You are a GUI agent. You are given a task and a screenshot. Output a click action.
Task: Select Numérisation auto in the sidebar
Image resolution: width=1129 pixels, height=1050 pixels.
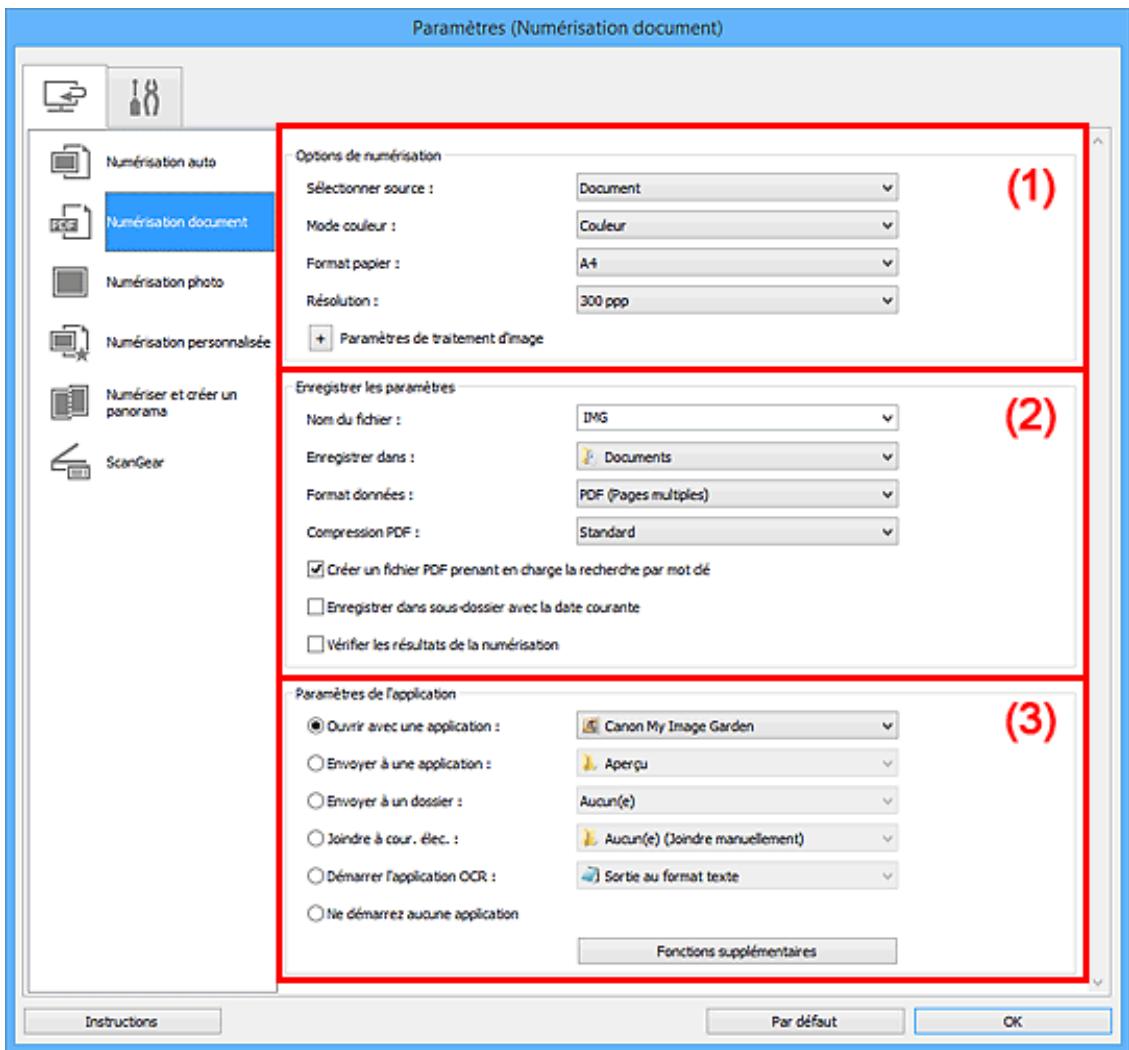161,162
